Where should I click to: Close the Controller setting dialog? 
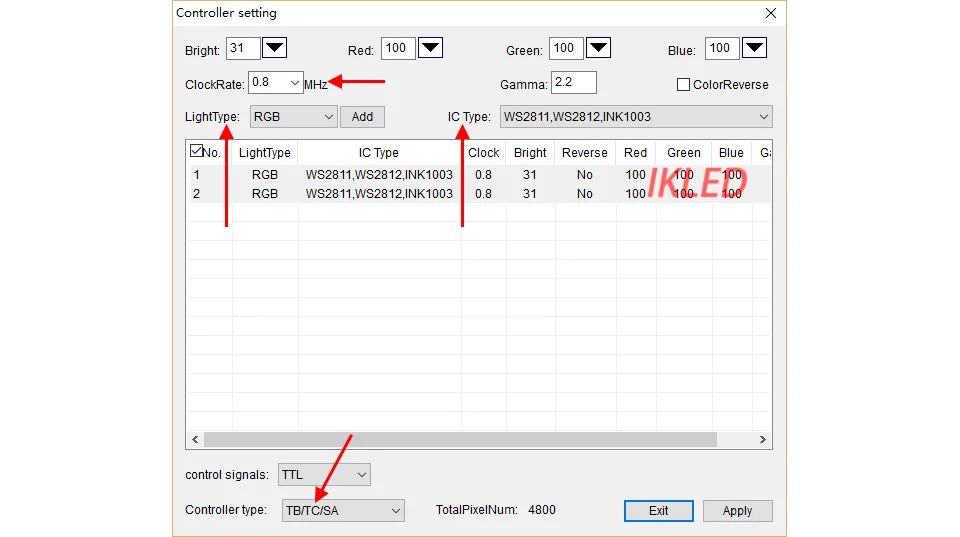coord(771,13)
